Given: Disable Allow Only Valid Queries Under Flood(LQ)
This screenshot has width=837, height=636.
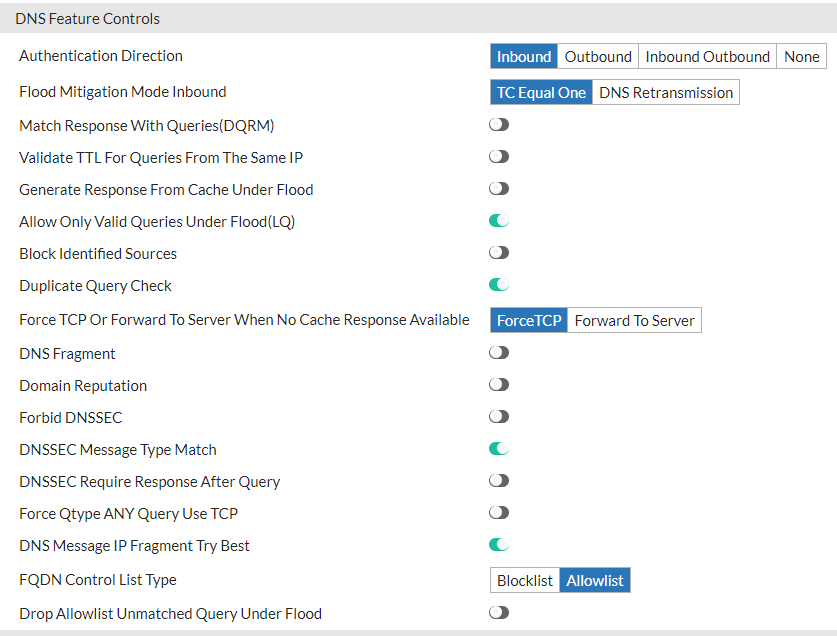Looking at the screenshot, I should 498,220.
